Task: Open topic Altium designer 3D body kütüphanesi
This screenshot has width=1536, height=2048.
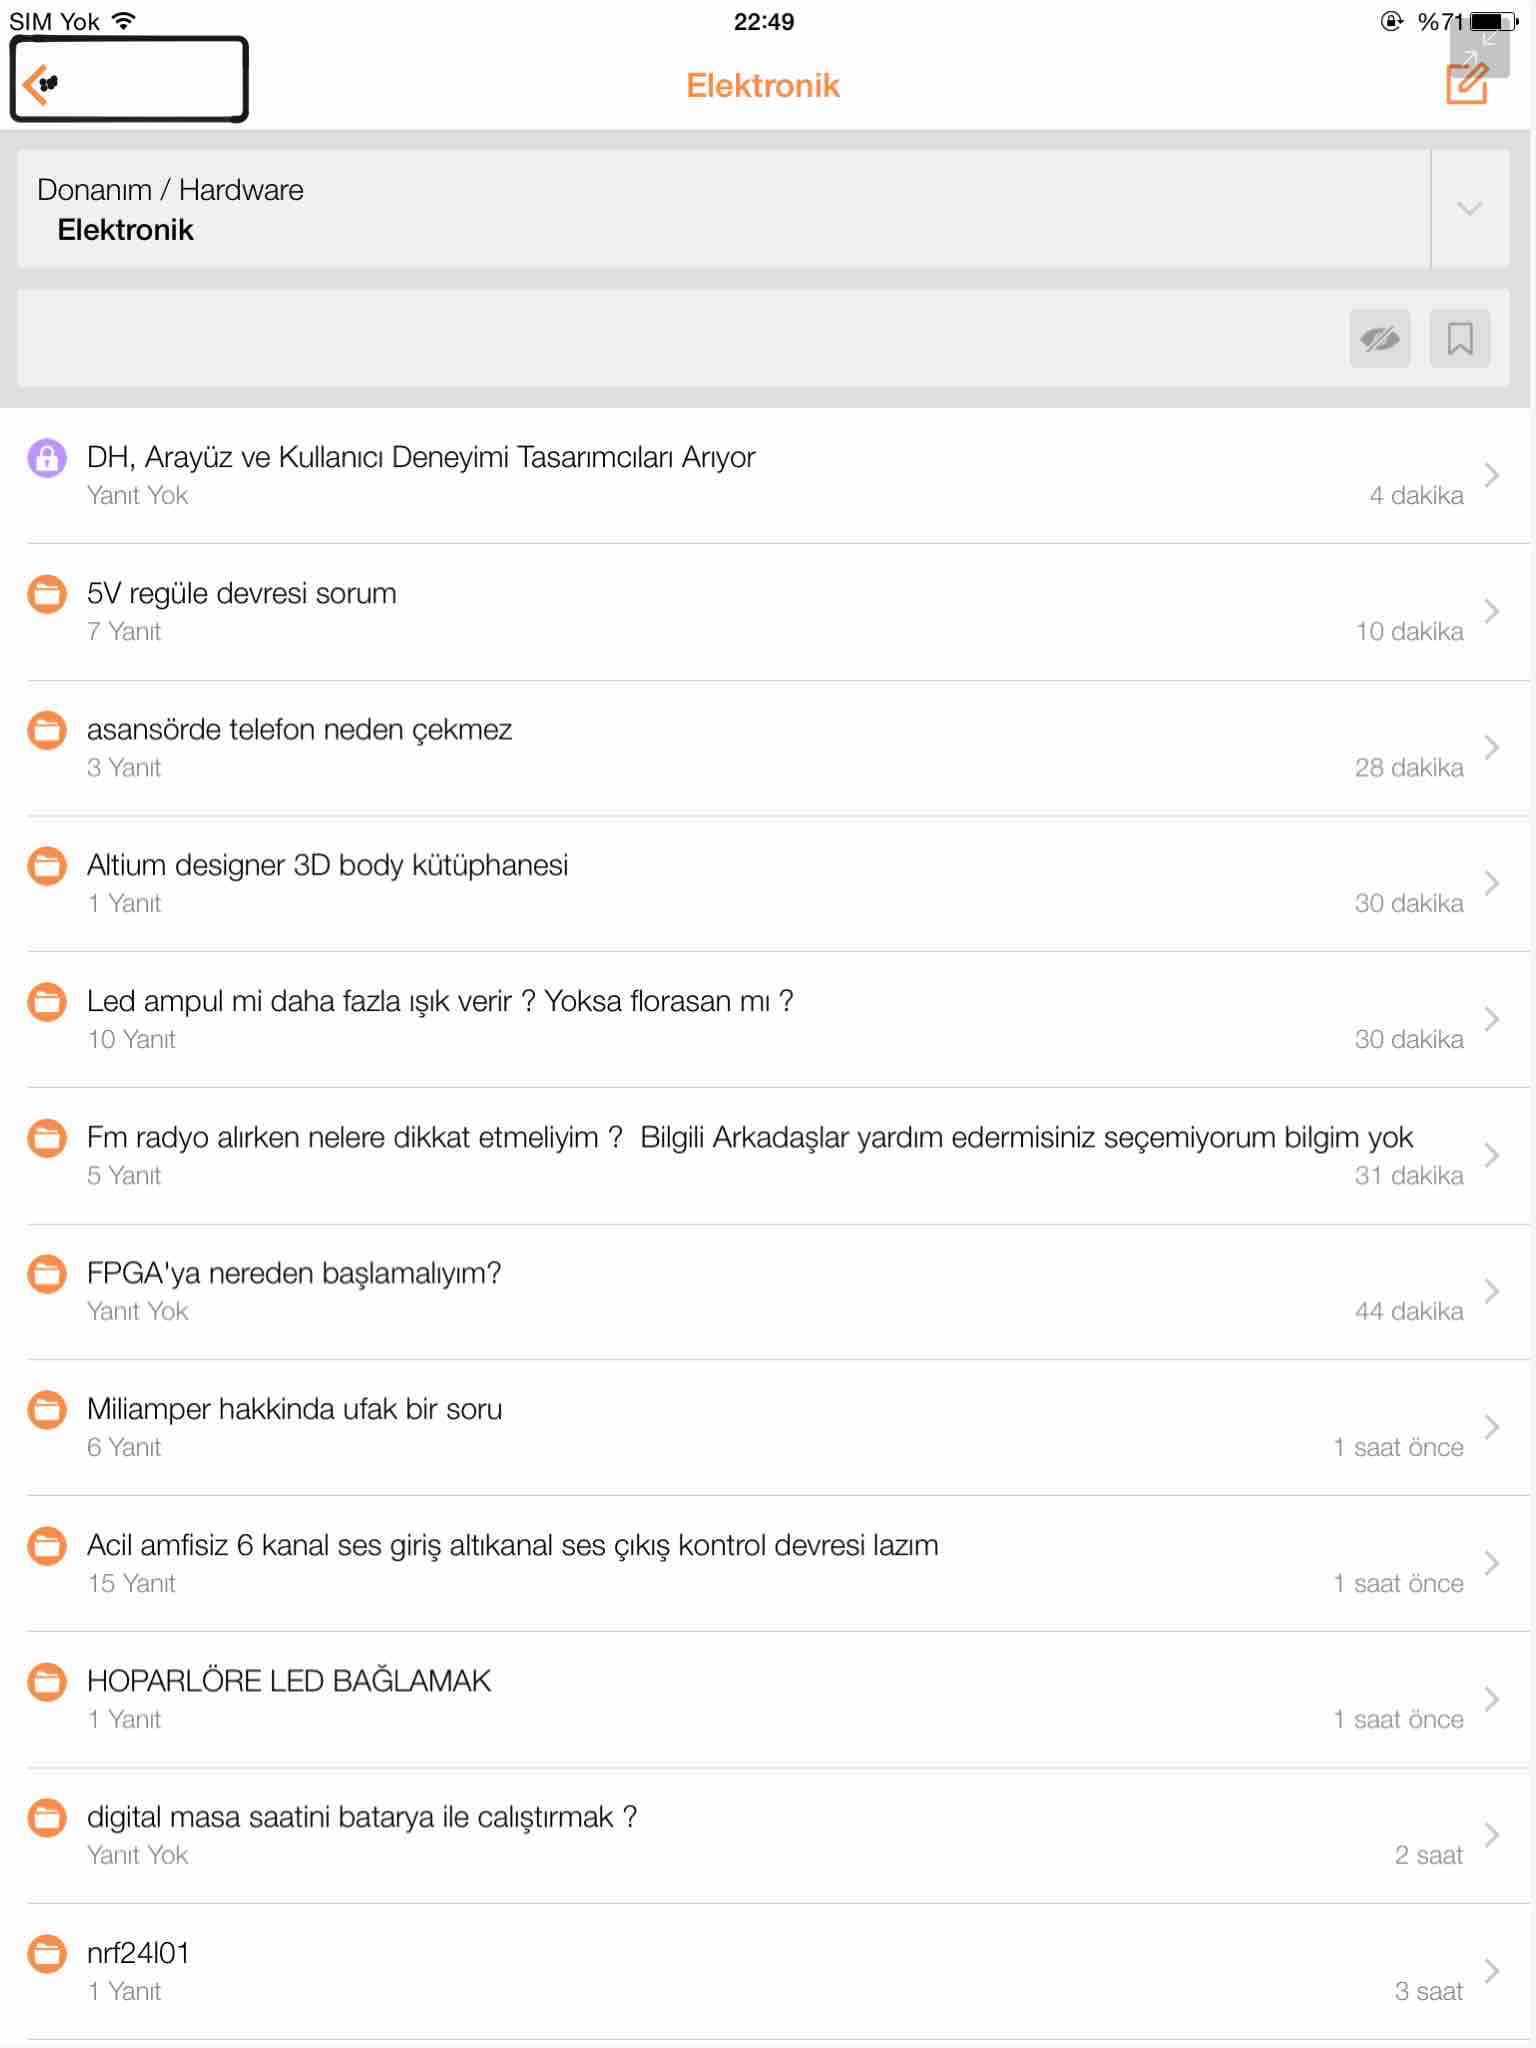Action: (327, 866)
